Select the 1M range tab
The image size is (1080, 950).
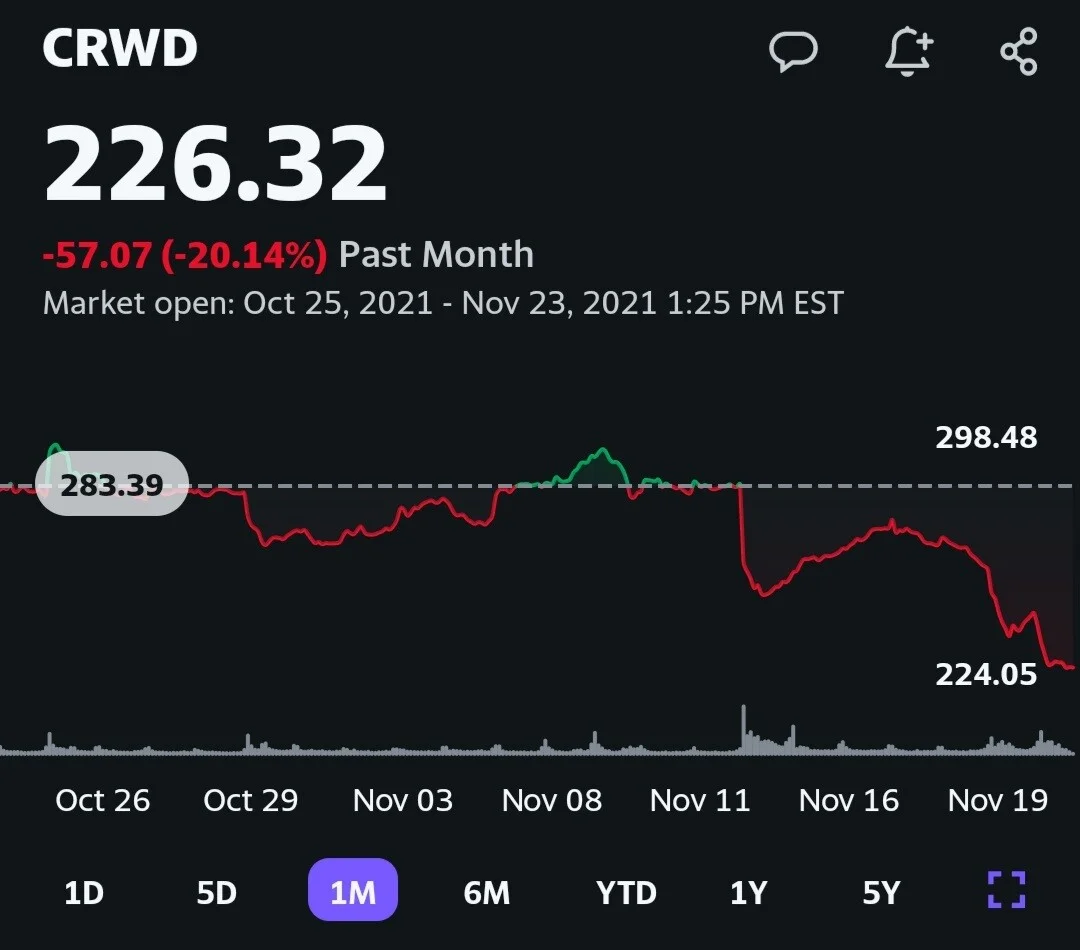[x=353, y=890]
